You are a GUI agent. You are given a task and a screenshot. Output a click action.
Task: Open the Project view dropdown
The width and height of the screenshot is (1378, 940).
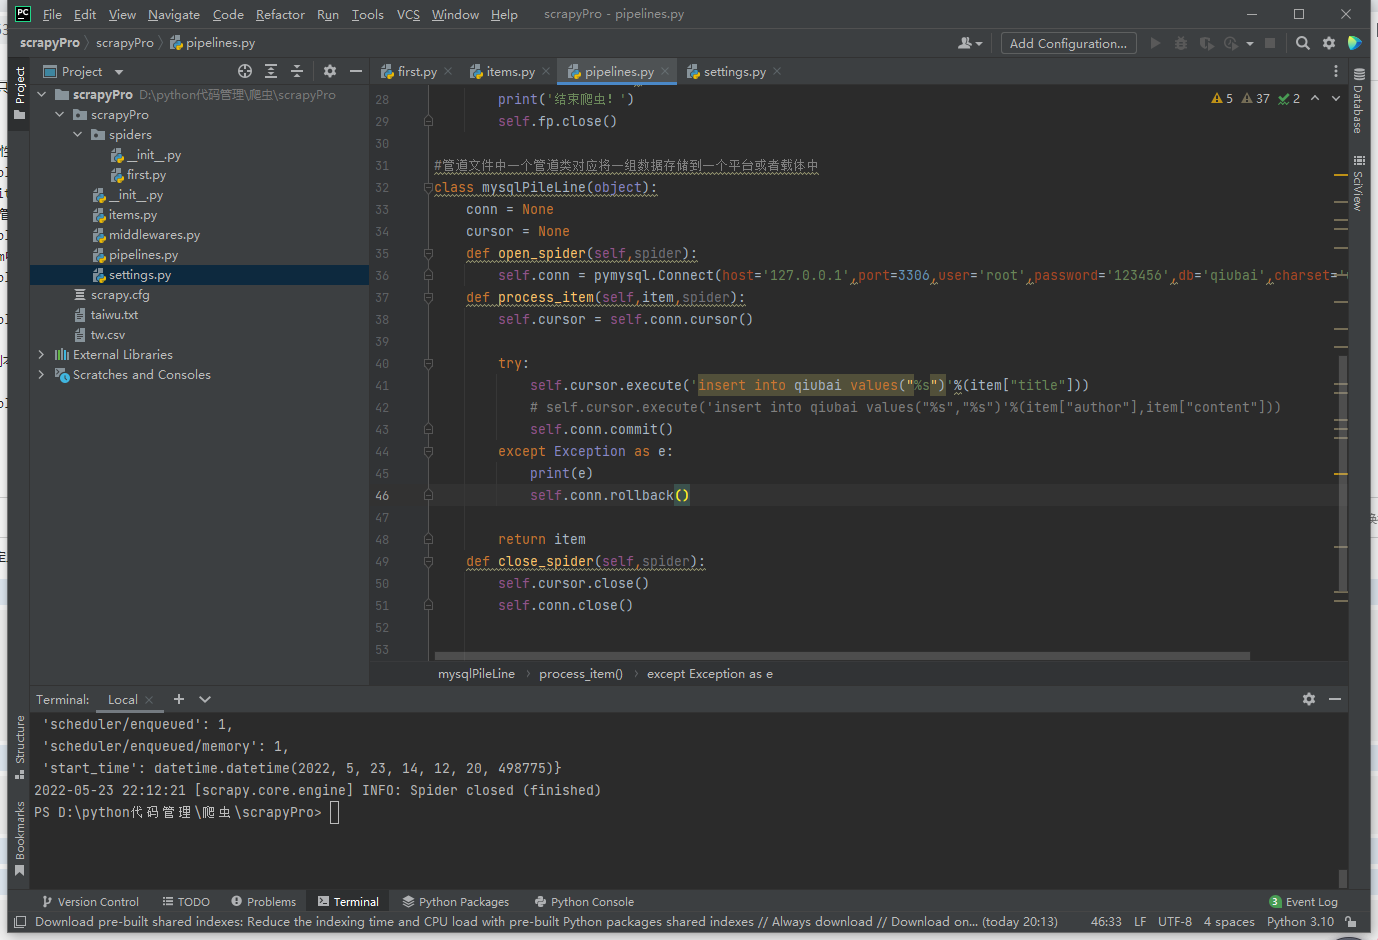[x=119, y=72]
